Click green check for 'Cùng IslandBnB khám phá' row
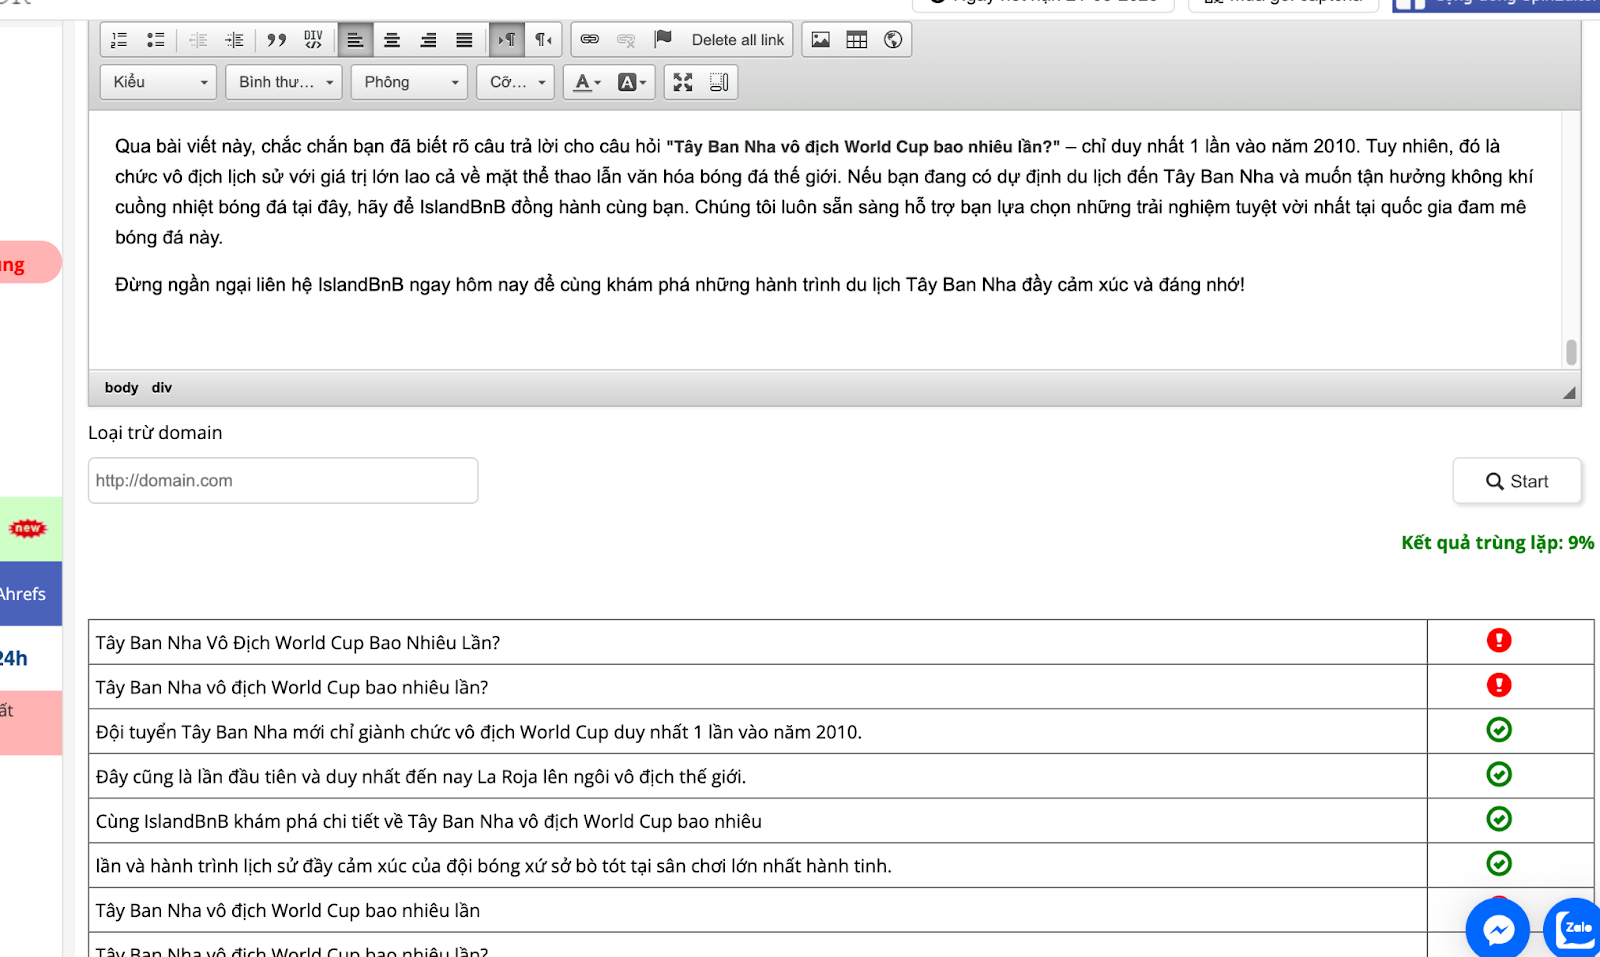This screenshot has height=957, width=1600. [x=1499, y=819]
